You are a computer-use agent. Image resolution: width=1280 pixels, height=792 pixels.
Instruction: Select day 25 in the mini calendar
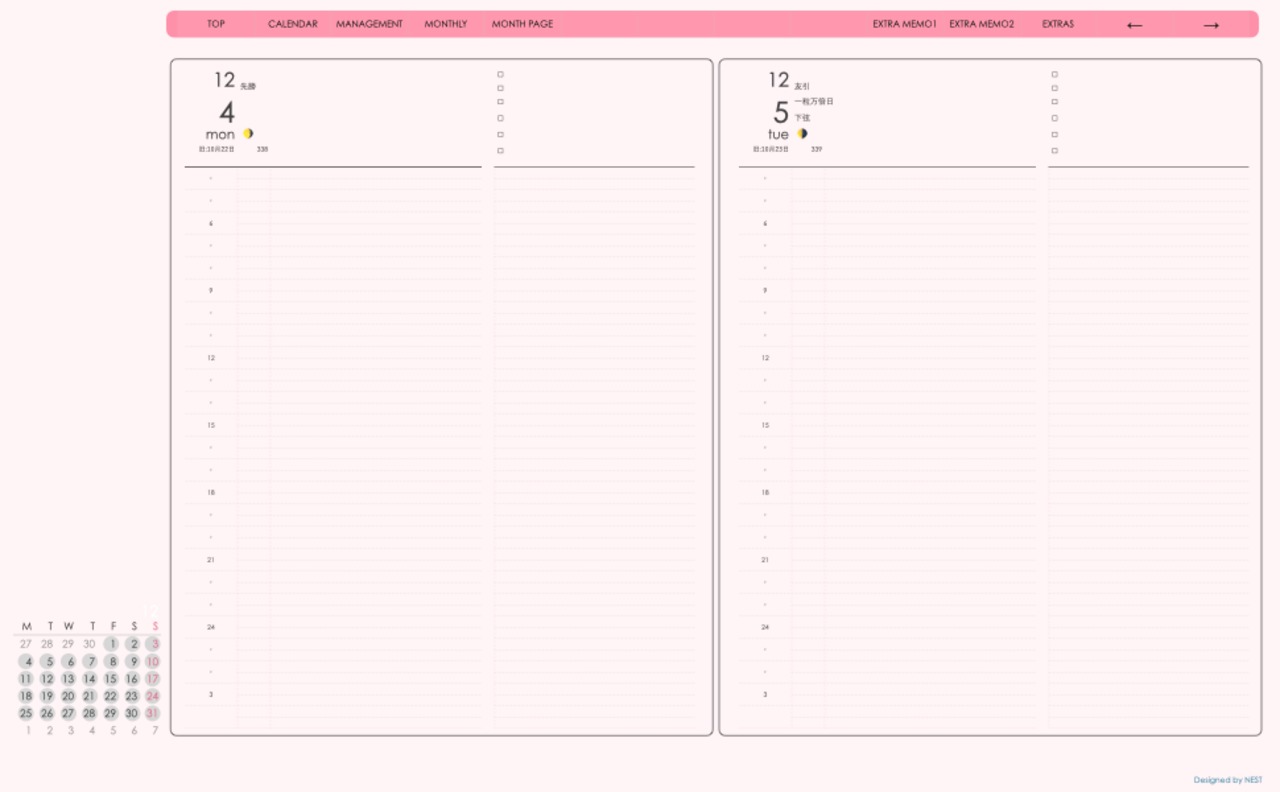pos(26,713)
